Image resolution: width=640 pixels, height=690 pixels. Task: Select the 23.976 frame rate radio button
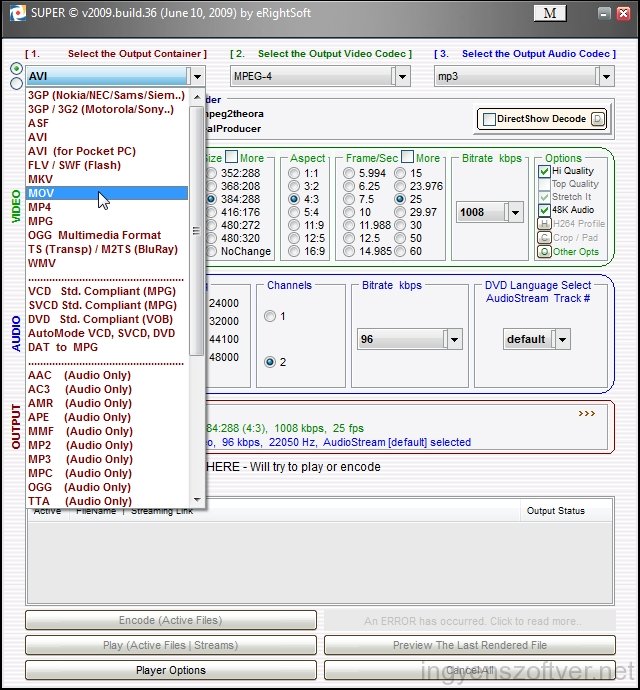pyautogui.click(x=400, y=186)
